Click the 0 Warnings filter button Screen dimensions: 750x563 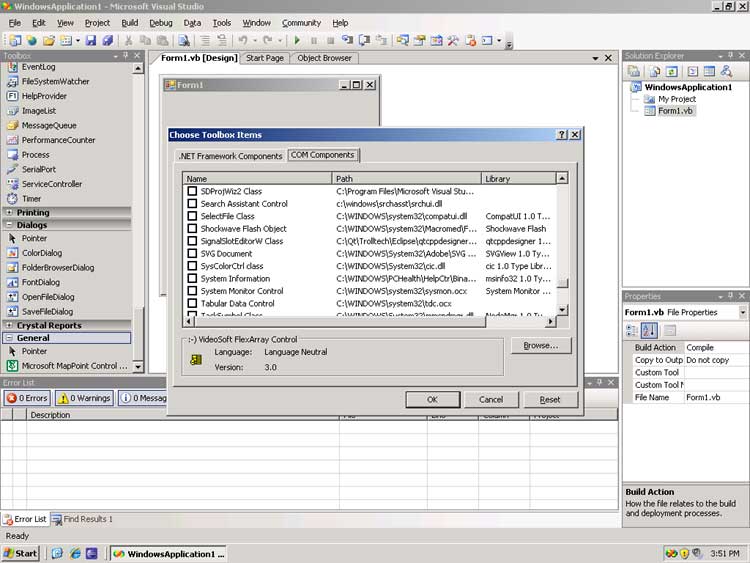click(x=85, y=398)
